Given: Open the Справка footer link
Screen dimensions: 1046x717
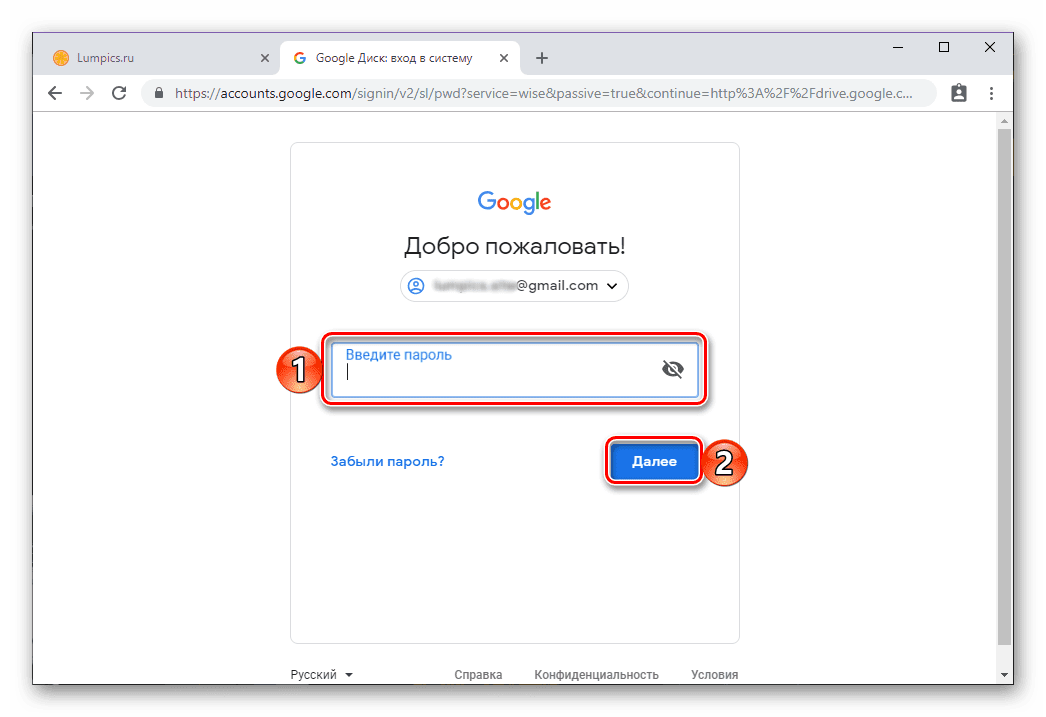Looking at the screenshot, I should [x=478, y=674].
